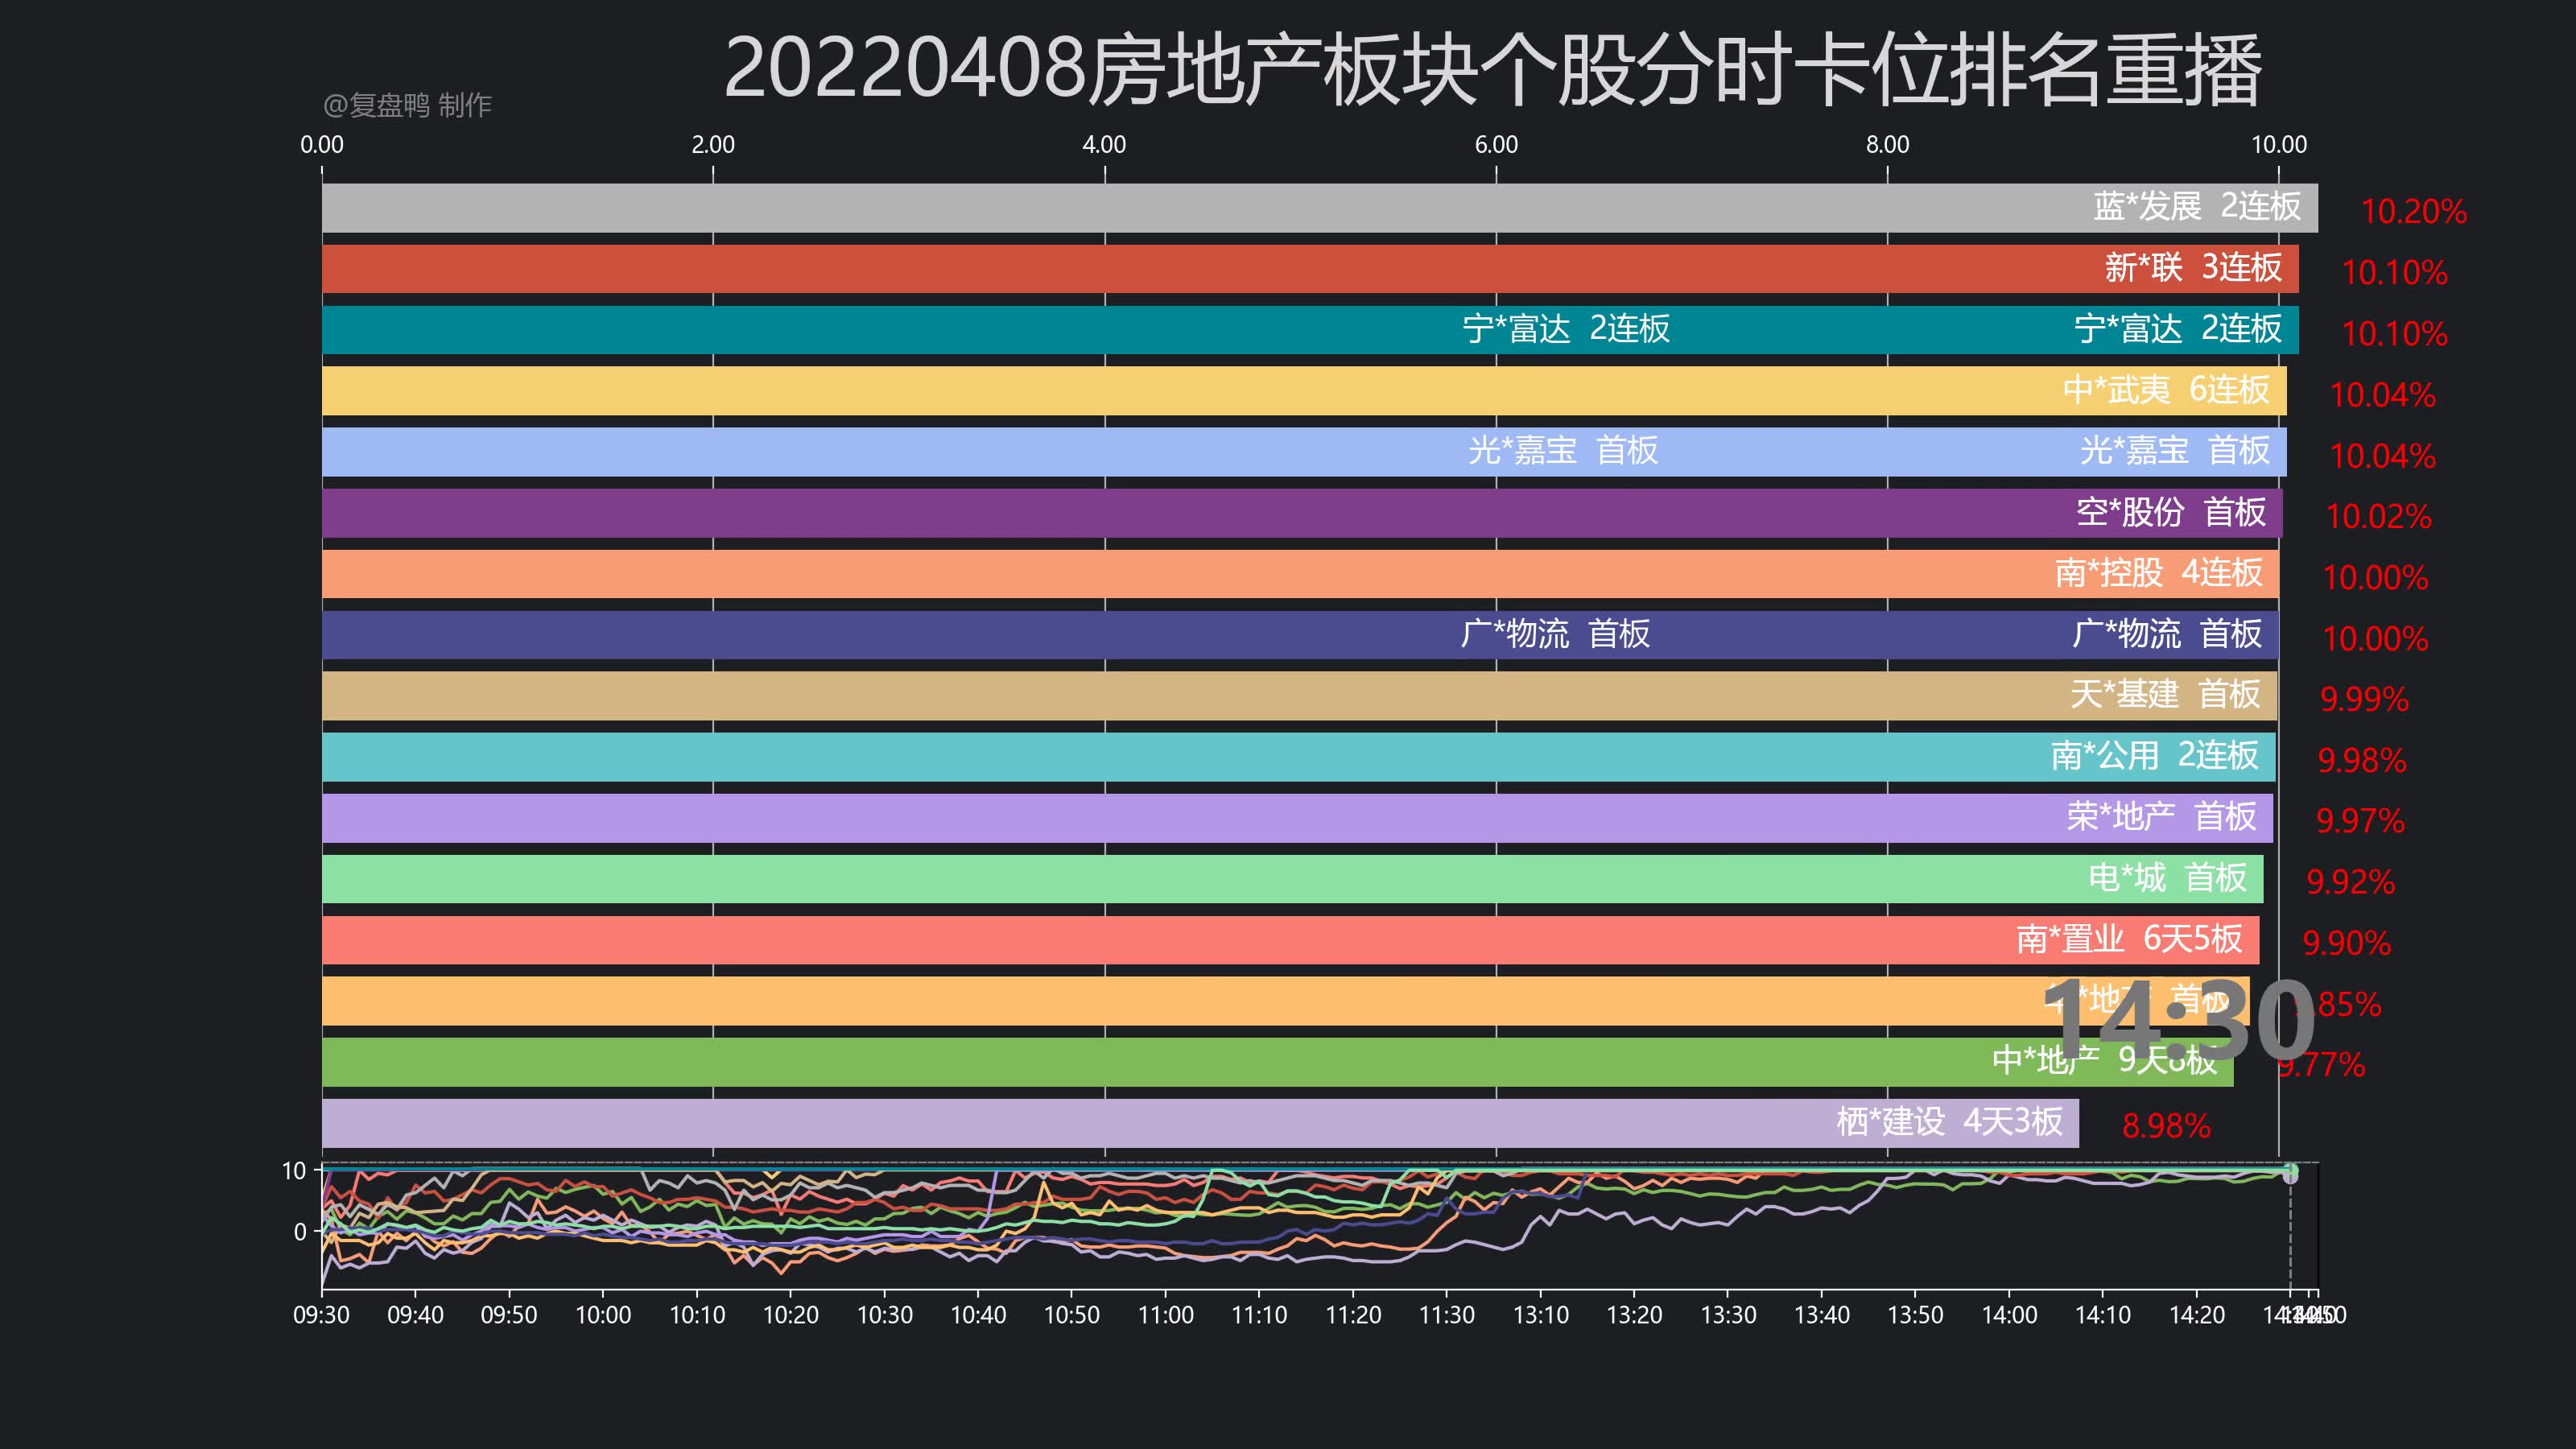Click the current-time marker dot on intraday chart
The height and width of the screenshot is (1449, 2576).
tap(2290, 1172)
